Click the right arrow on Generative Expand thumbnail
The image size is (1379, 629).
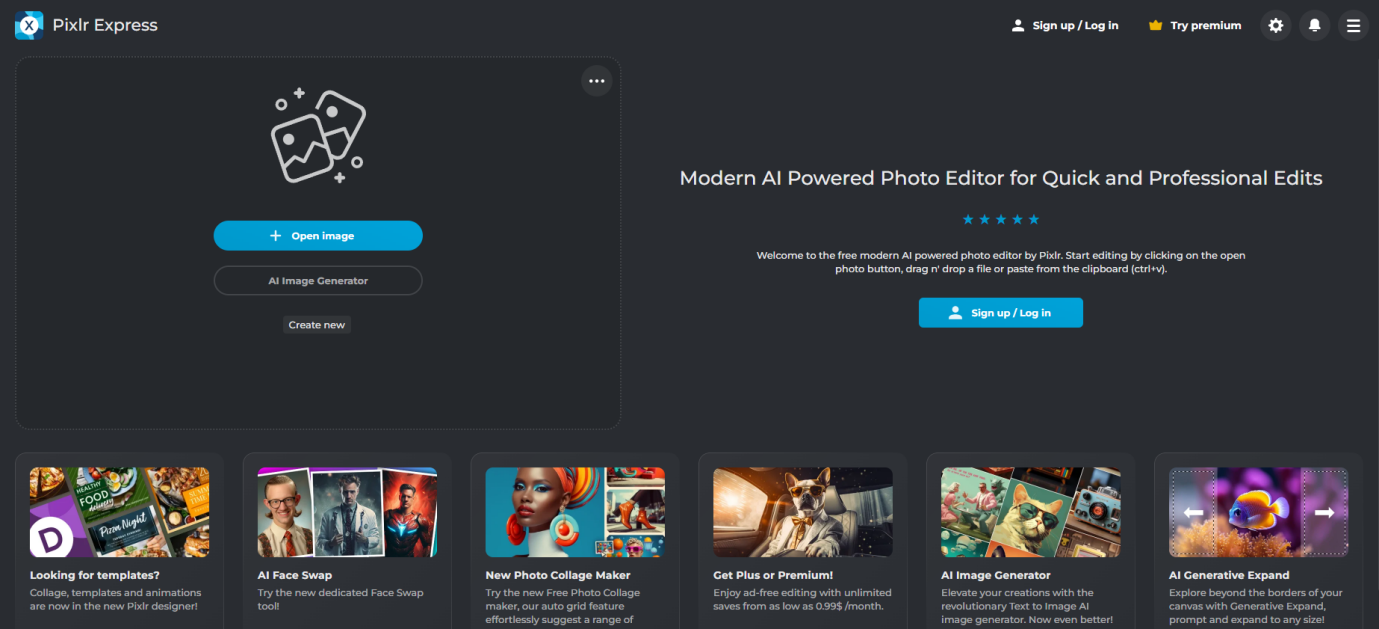pyautogui.click(x=1324, y=512)
